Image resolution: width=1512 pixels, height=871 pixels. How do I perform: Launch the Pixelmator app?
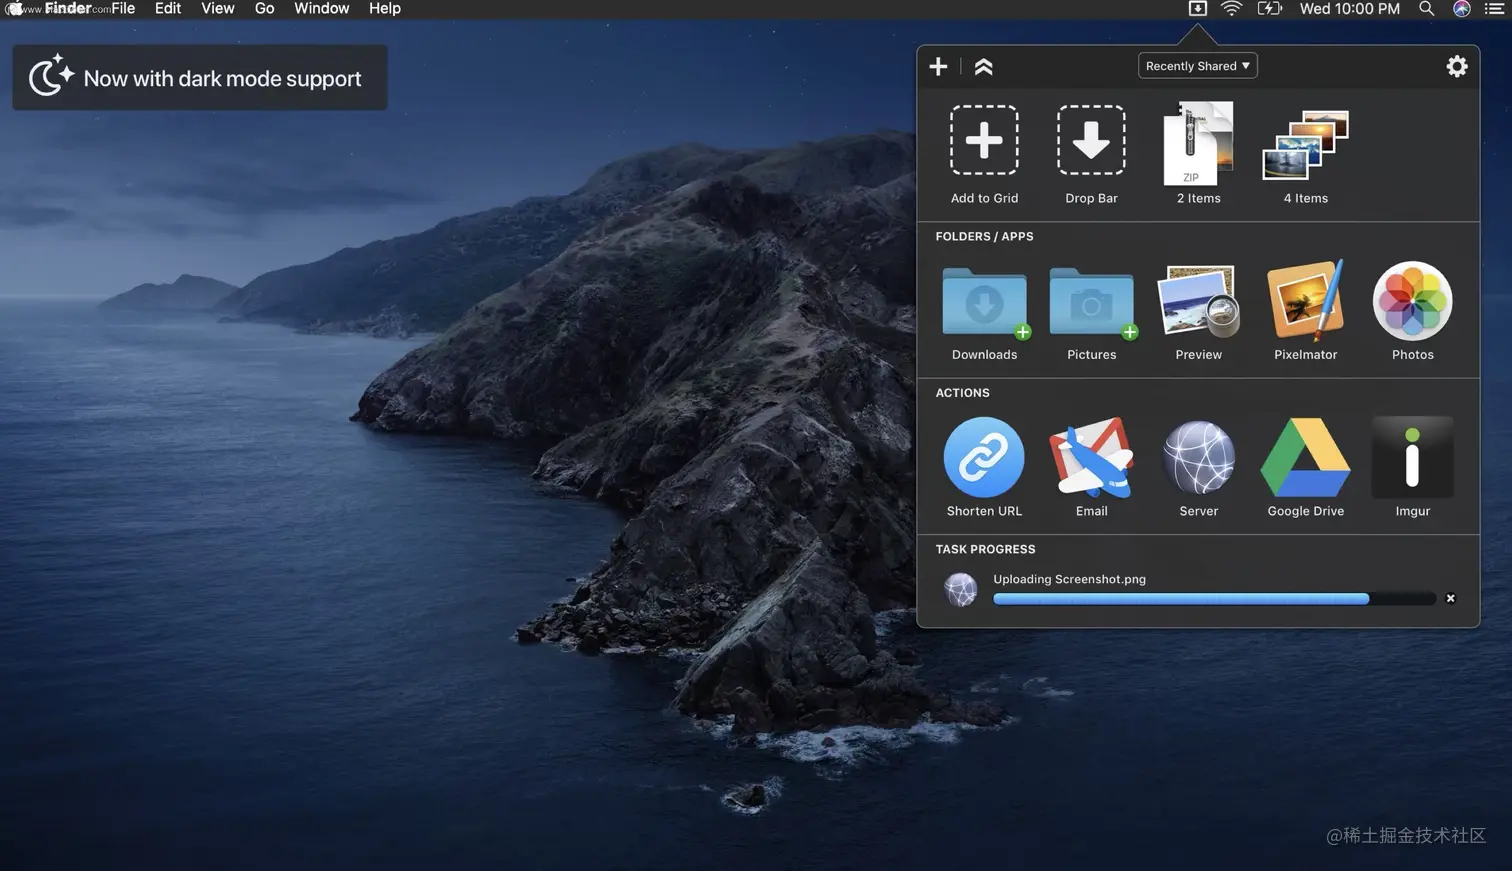[1305, 301]
